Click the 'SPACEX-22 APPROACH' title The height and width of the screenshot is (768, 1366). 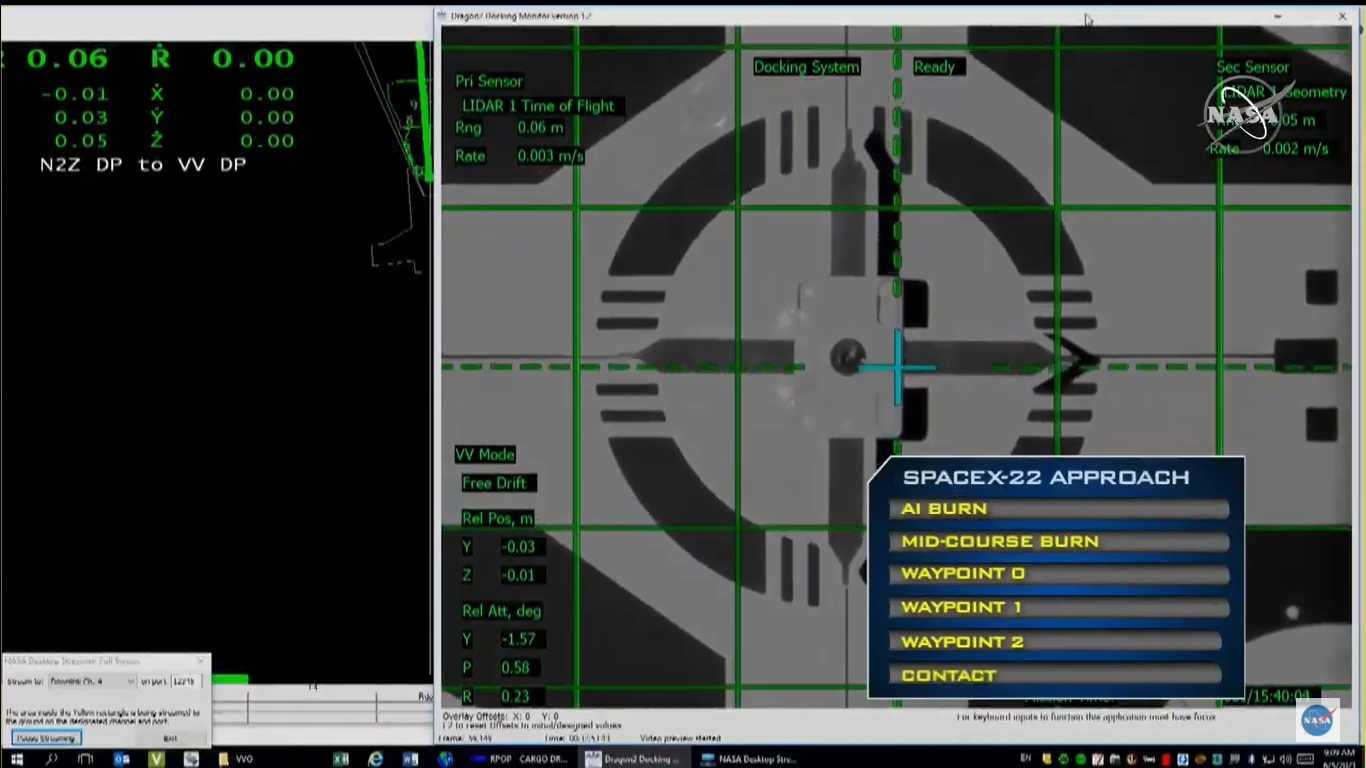1046,478
